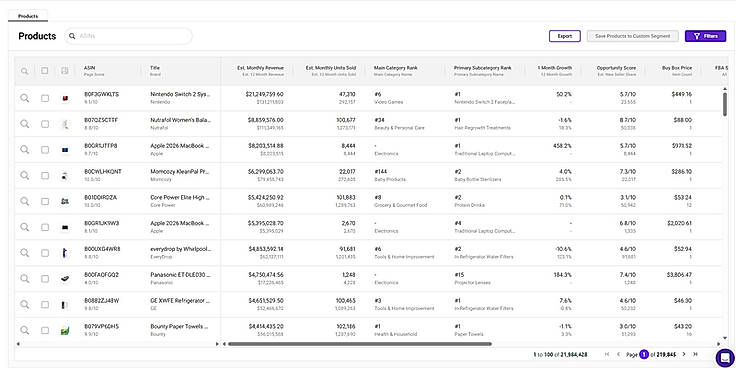Click ASIN text B0F3GWKLTS
Viewport: 736px width, 368px height.
click(101, 94)
